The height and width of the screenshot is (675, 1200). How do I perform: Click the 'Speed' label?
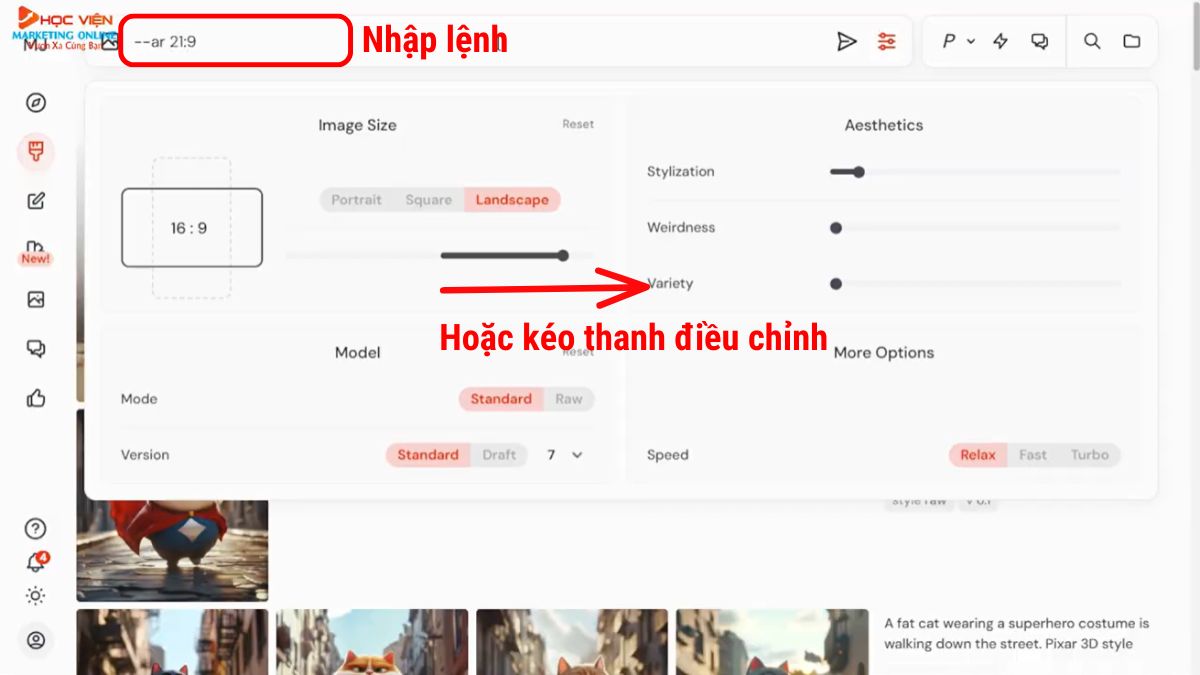668,455
